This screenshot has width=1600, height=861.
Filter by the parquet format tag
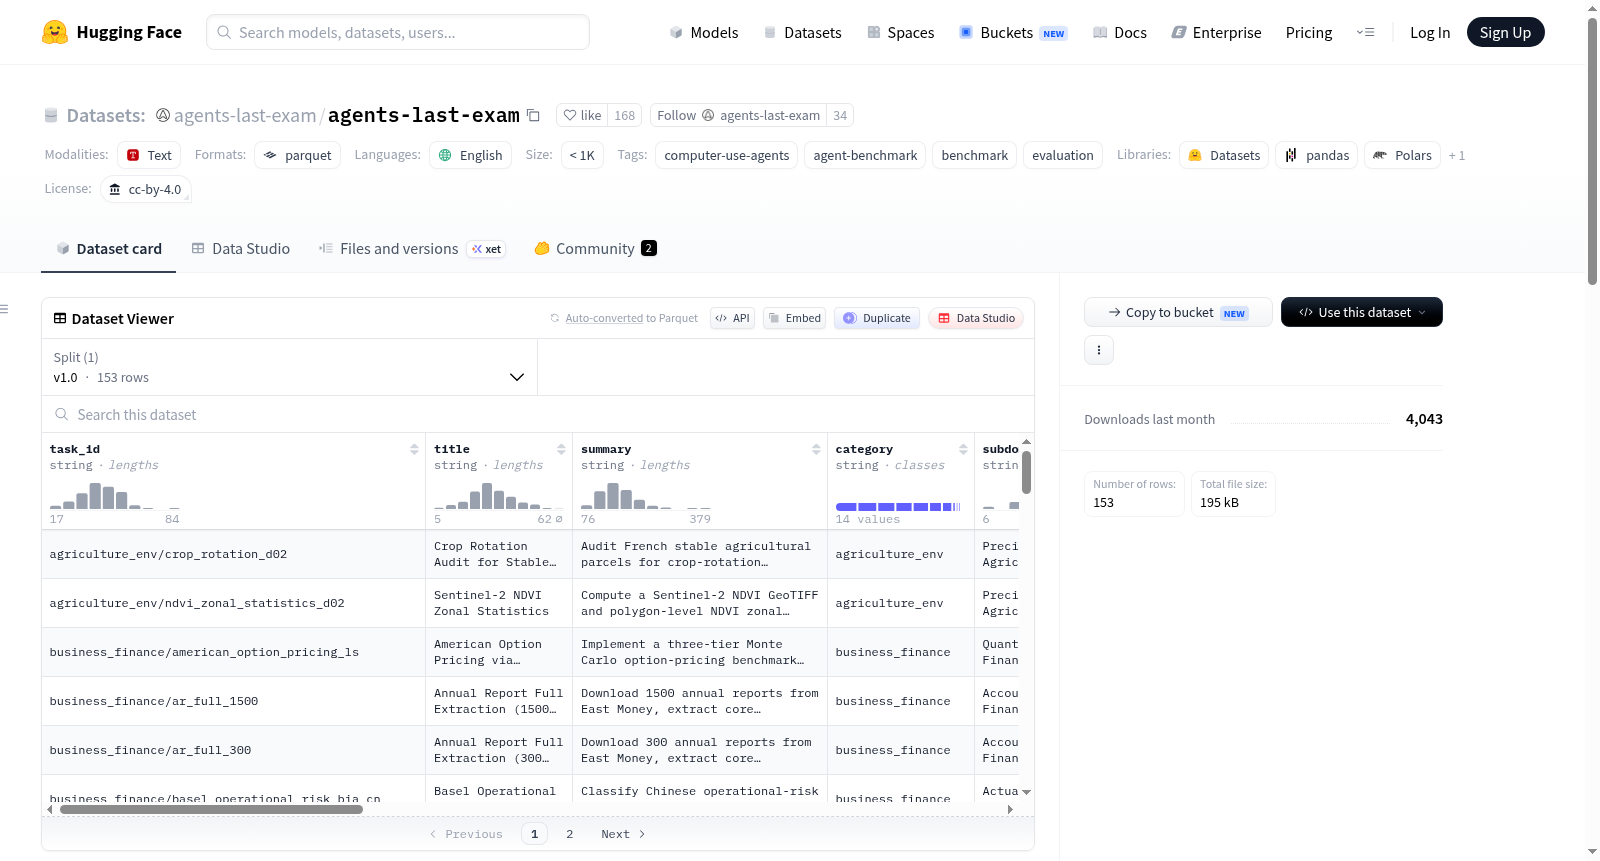tap(297, 155)
